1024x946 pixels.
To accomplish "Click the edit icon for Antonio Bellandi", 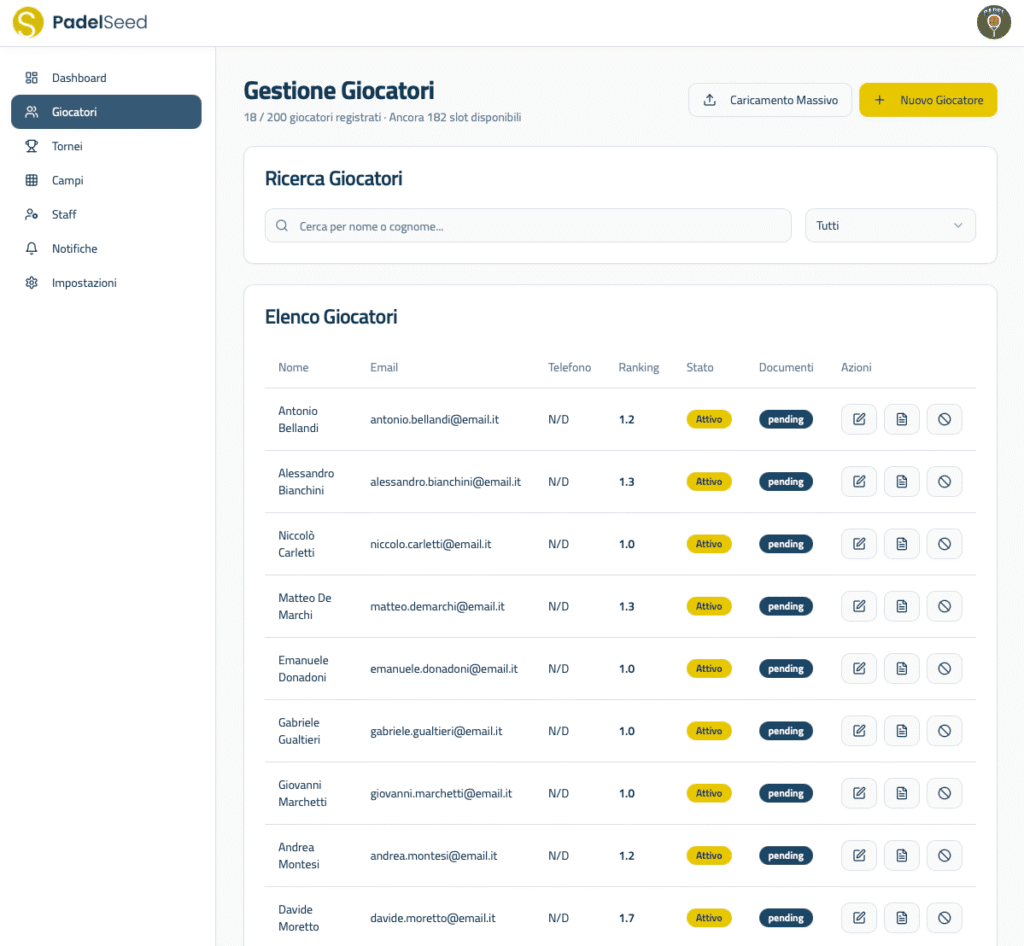I will [x=859, y=420].
